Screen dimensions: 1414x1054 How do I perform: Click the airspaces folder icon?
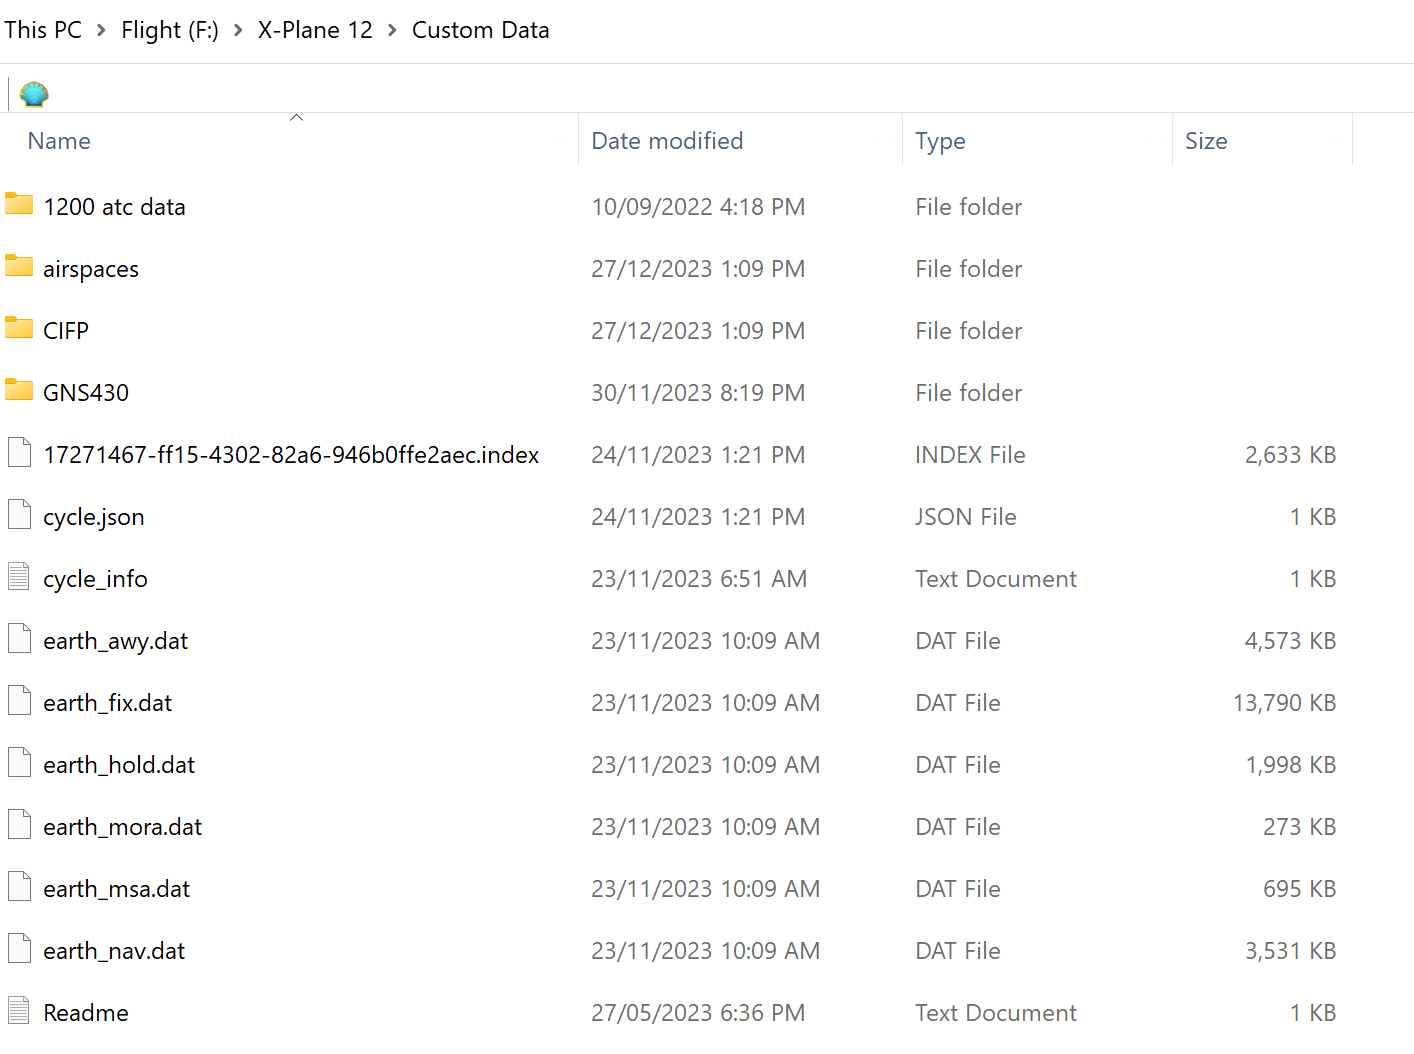[x=19, y=267]
